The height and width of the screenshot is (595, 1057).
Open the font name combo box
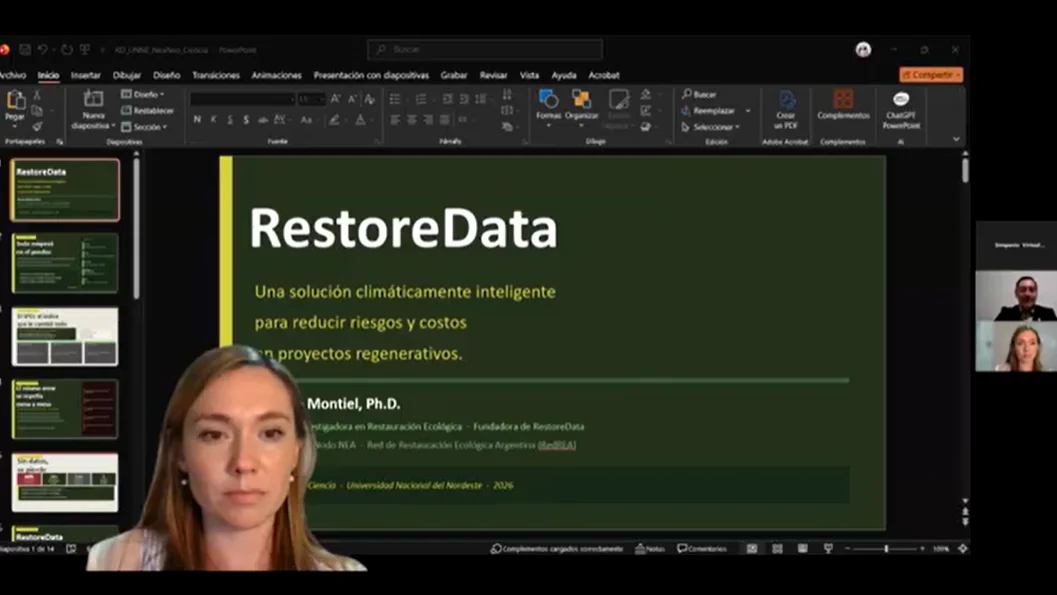click(x=243, y=99)
